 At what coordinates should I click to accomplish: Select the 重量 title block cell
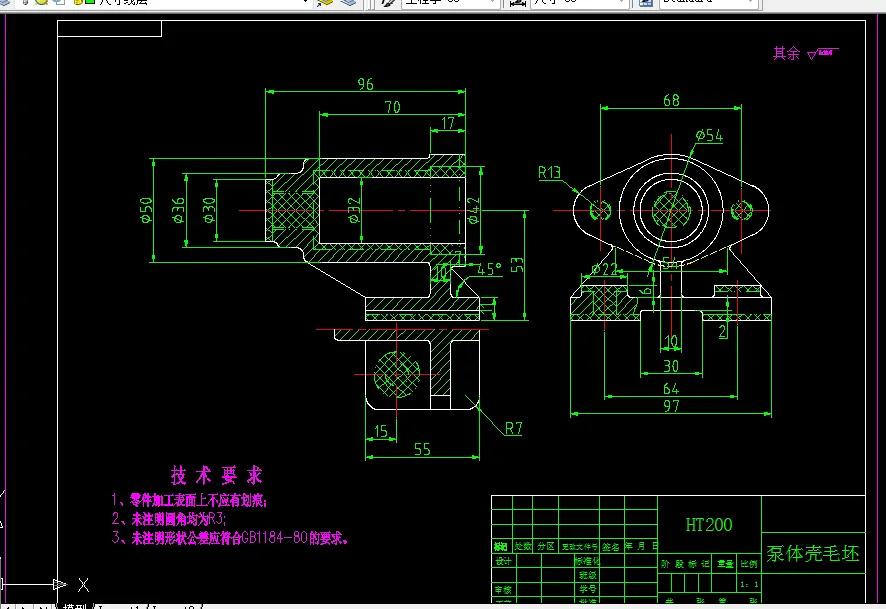pos(725,564)
